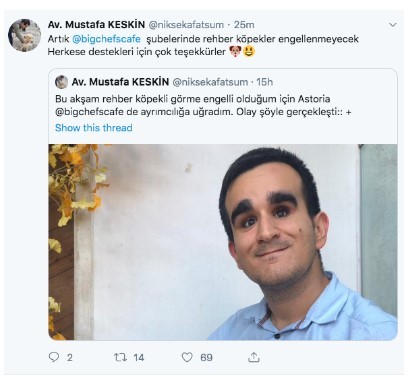Click the retweet count 14
The height and width of the screenshot is (381, 413).
pos(139,358)
